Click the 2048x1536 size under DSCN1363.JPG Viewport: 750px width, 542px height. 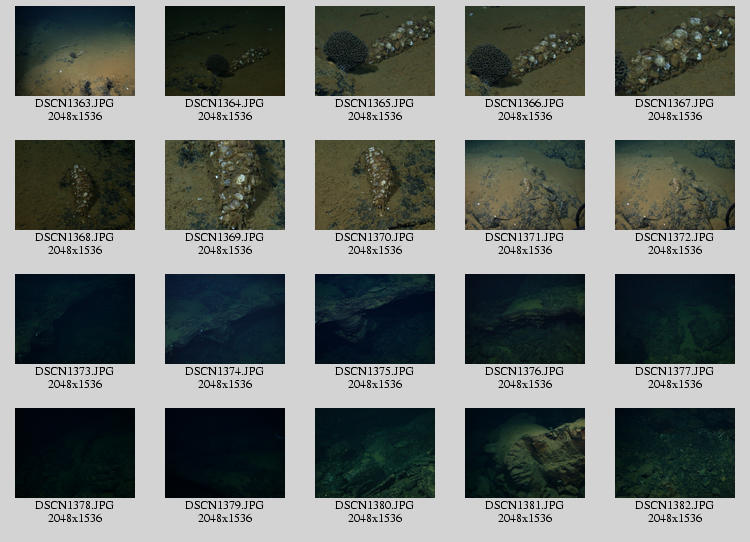75,116
